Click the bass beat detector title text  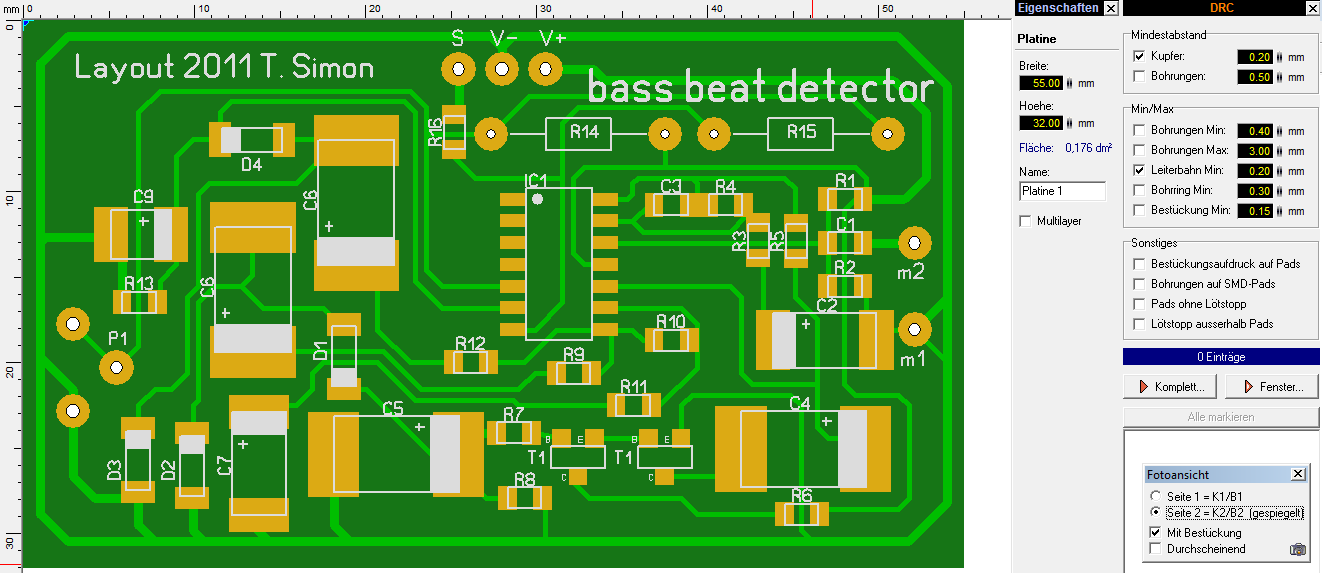tap(760, 88)
